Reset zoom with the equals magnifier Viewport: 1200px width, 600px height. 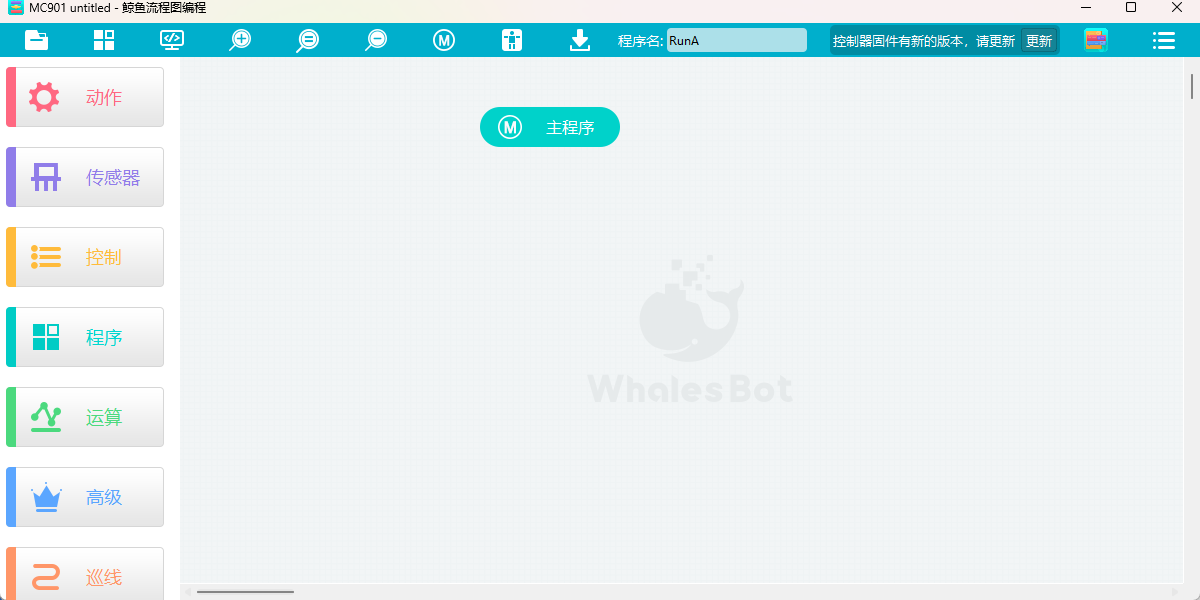[x=308, y=40]
